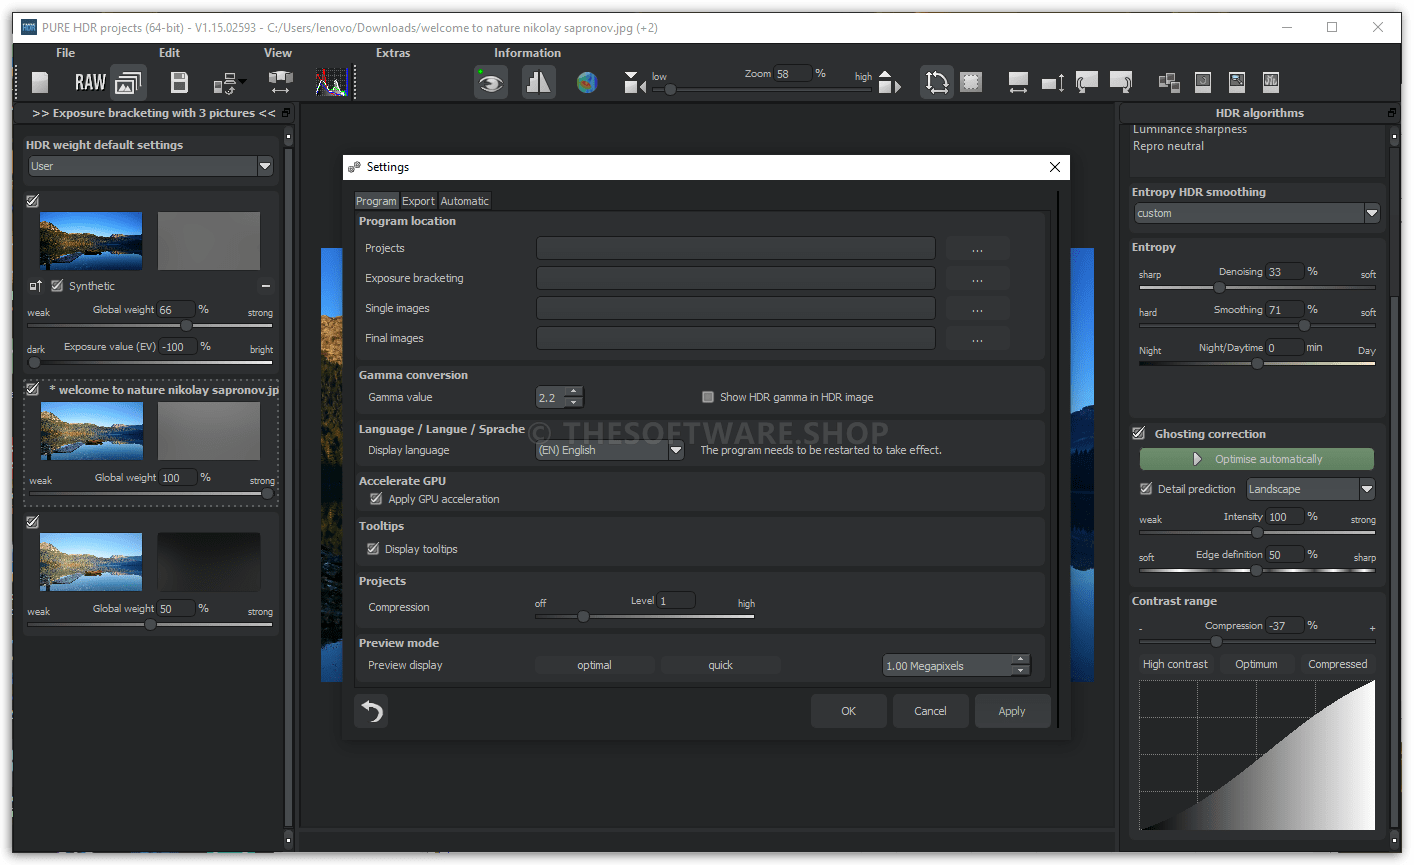
Task: Click the swap icon beside Synthetic checkbox
Action: [x=36, y=286]
